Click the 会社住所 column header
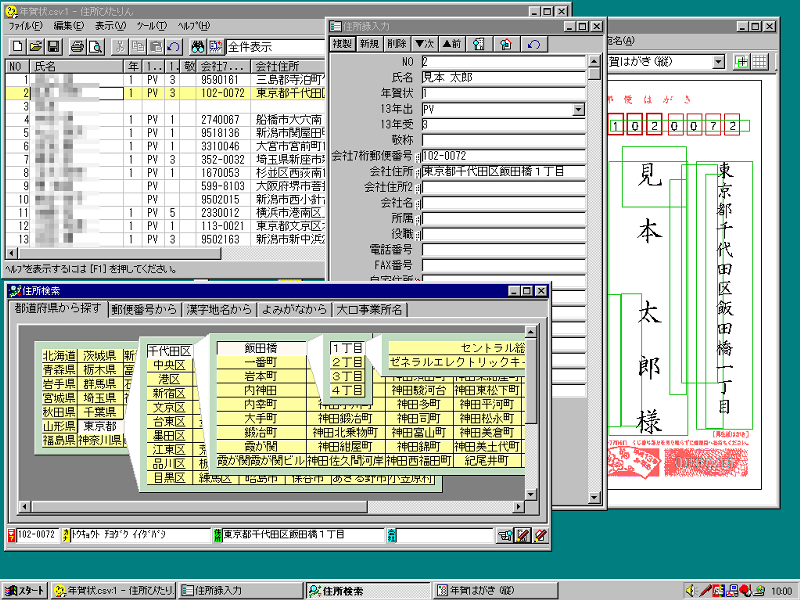800x600 pixels. (288, 66)
